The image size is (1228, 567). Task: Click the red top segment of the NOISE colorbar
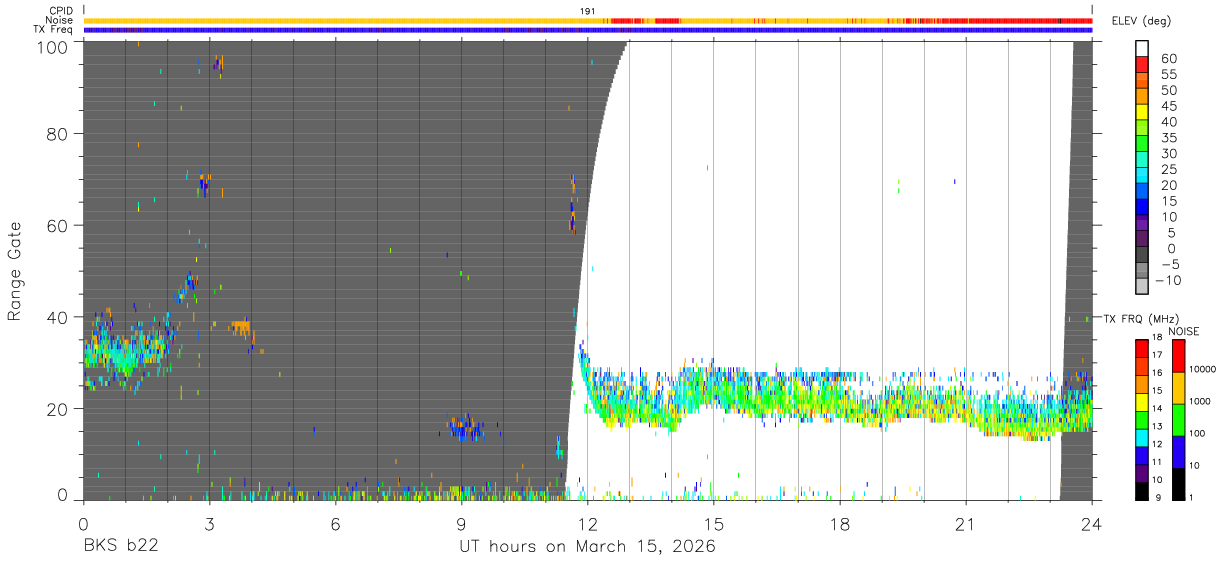pos(1177,356)
